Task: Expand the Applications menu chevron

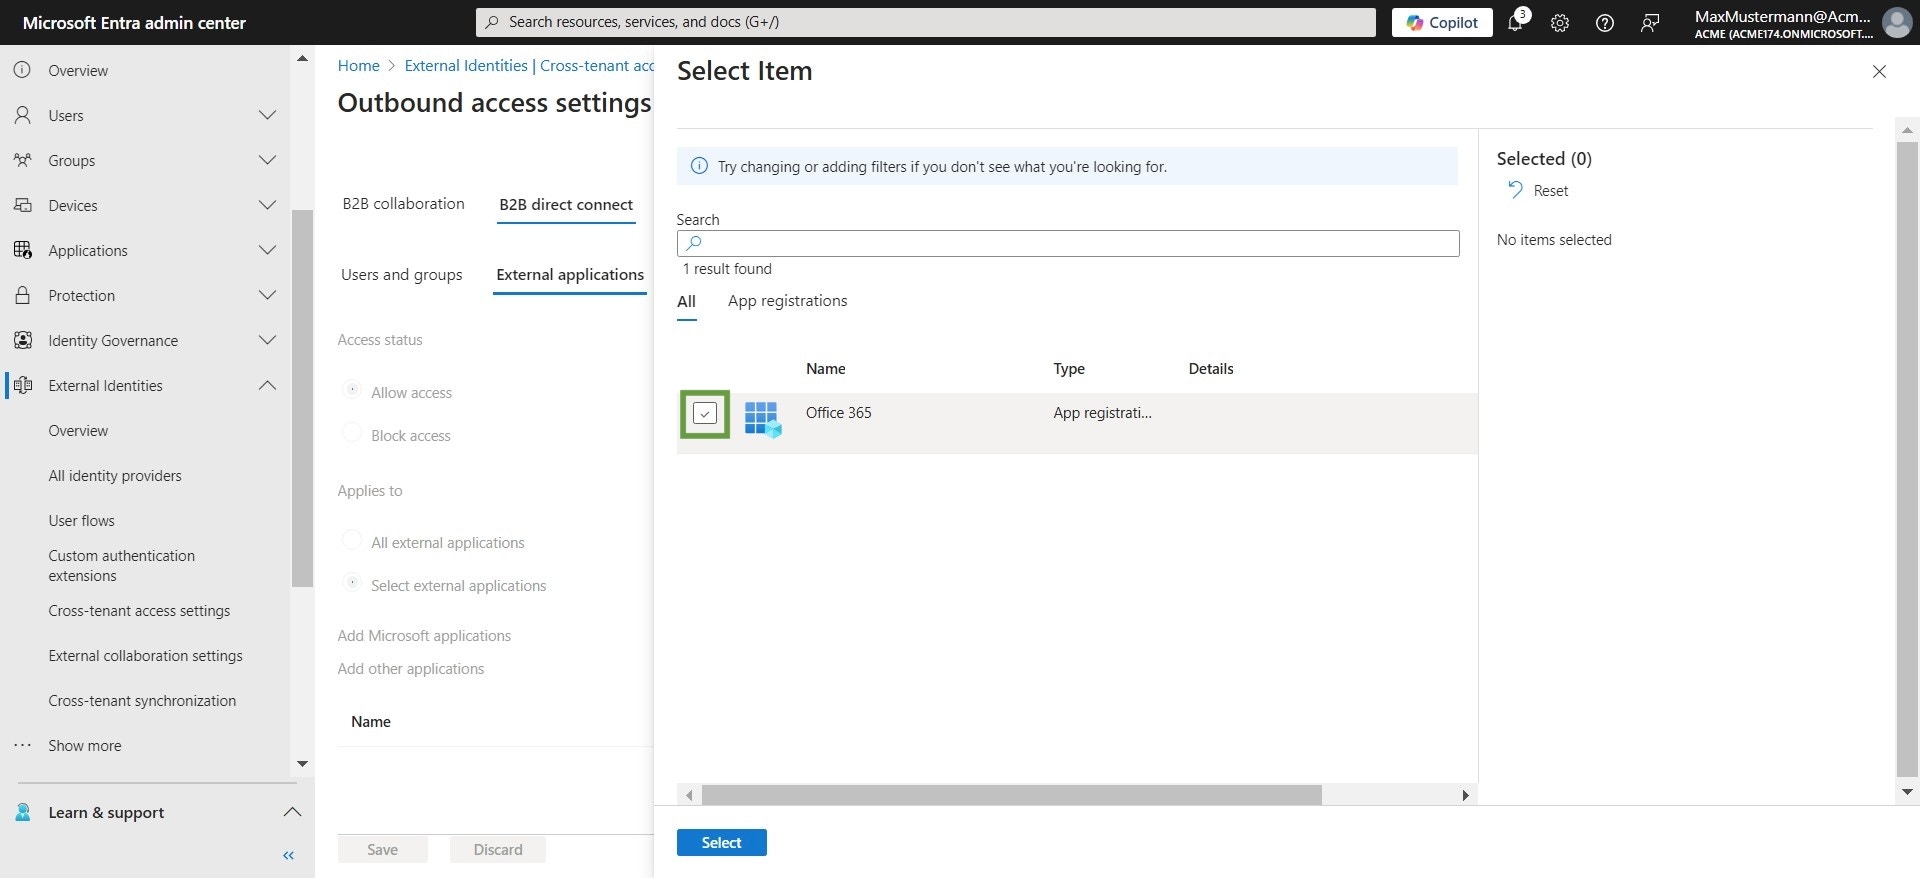Action: [x=267, y=250]
